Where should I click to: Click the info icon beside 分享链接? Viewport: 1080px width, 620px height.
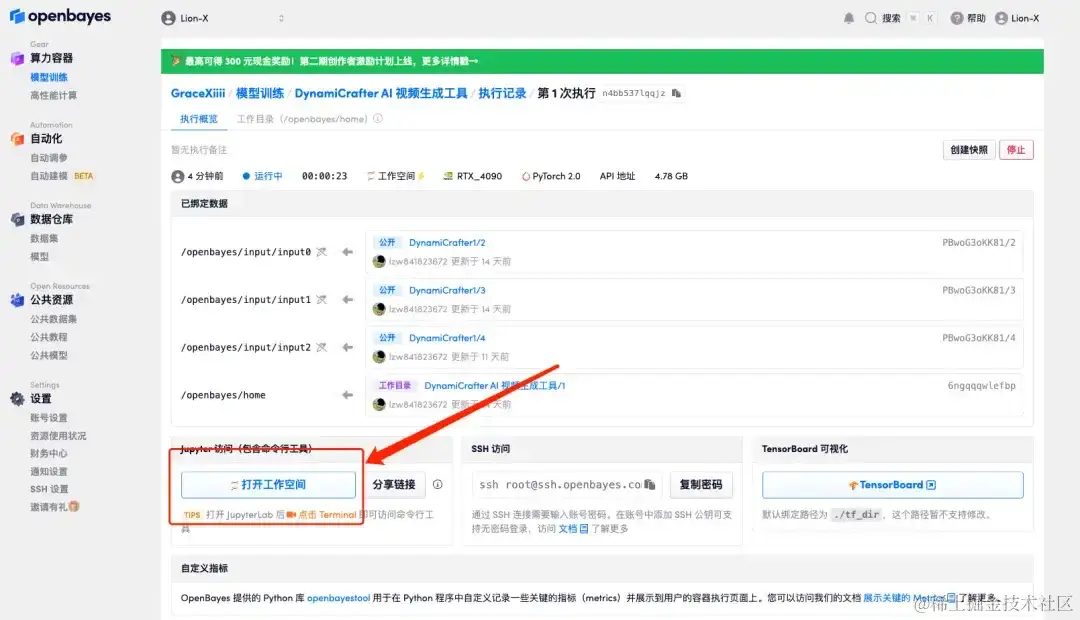(x=437, y=484)
